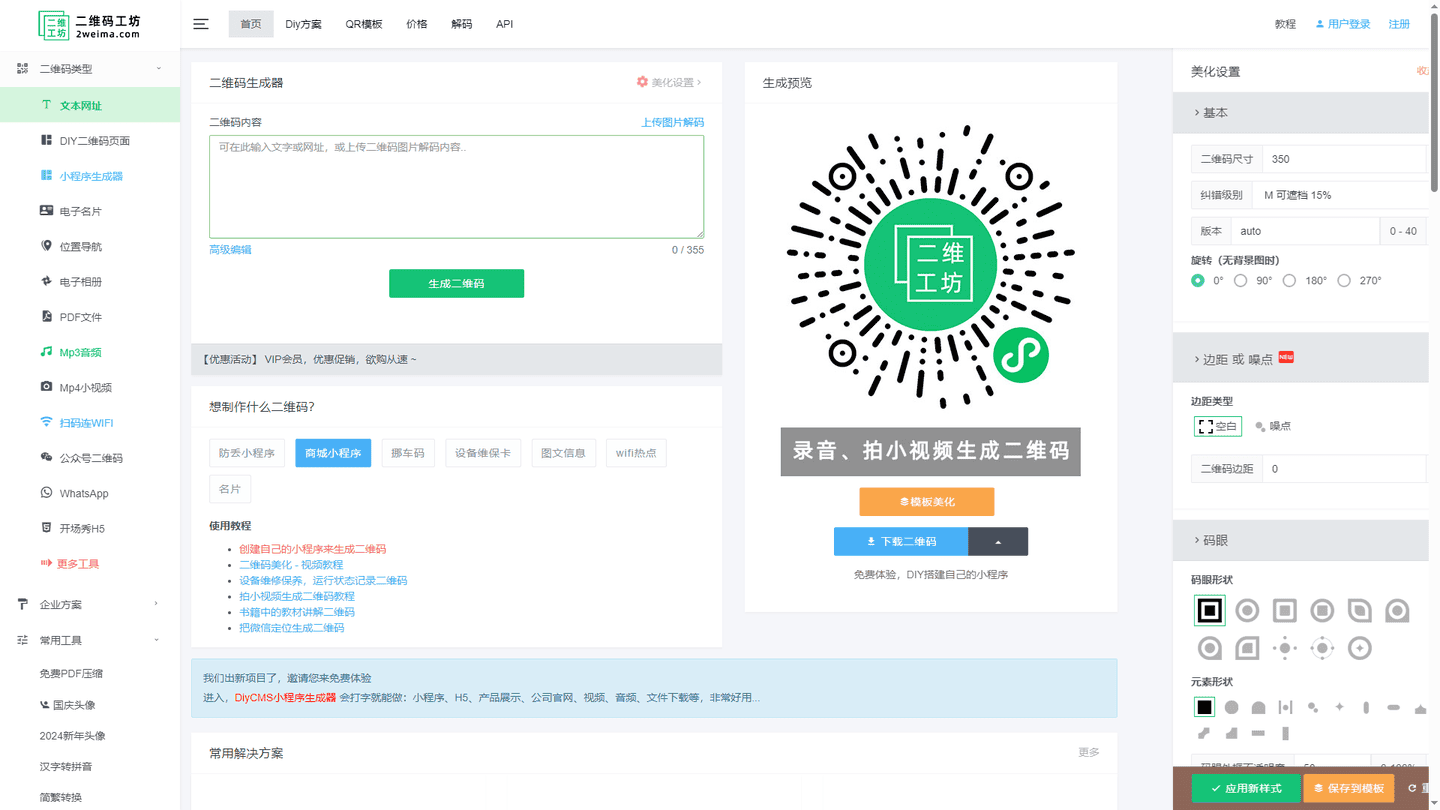Select the four-point star element shape
The width and height of the screenshot is (1440, 810).
point(1340,707)
